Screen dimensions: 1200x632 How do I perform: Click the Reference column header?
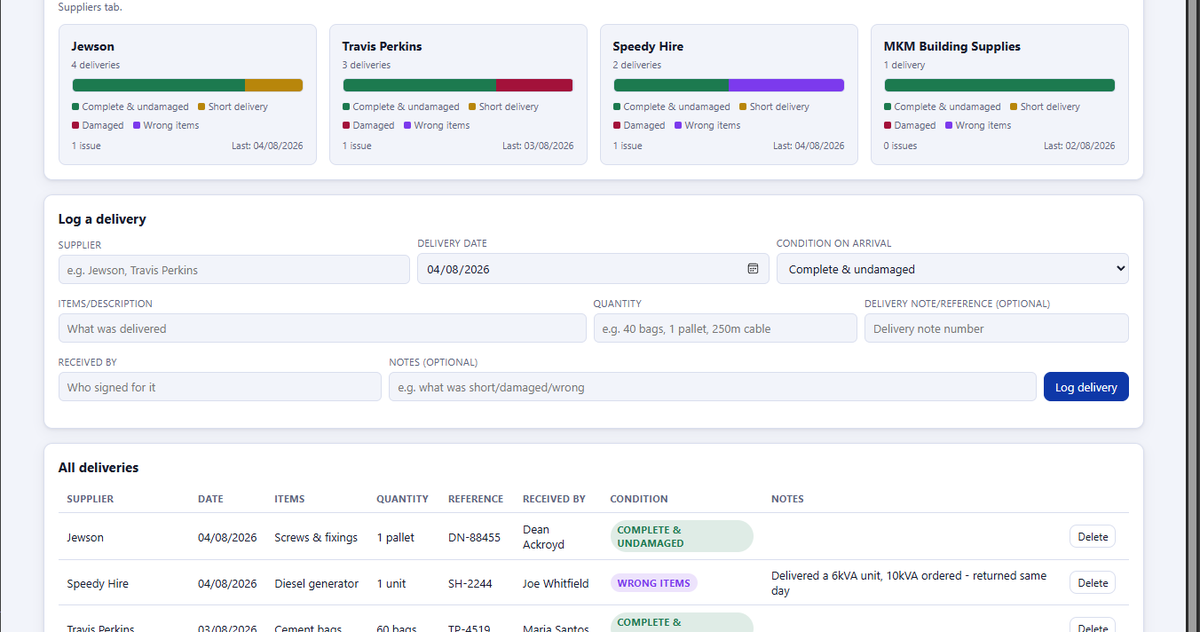(476, 499)
